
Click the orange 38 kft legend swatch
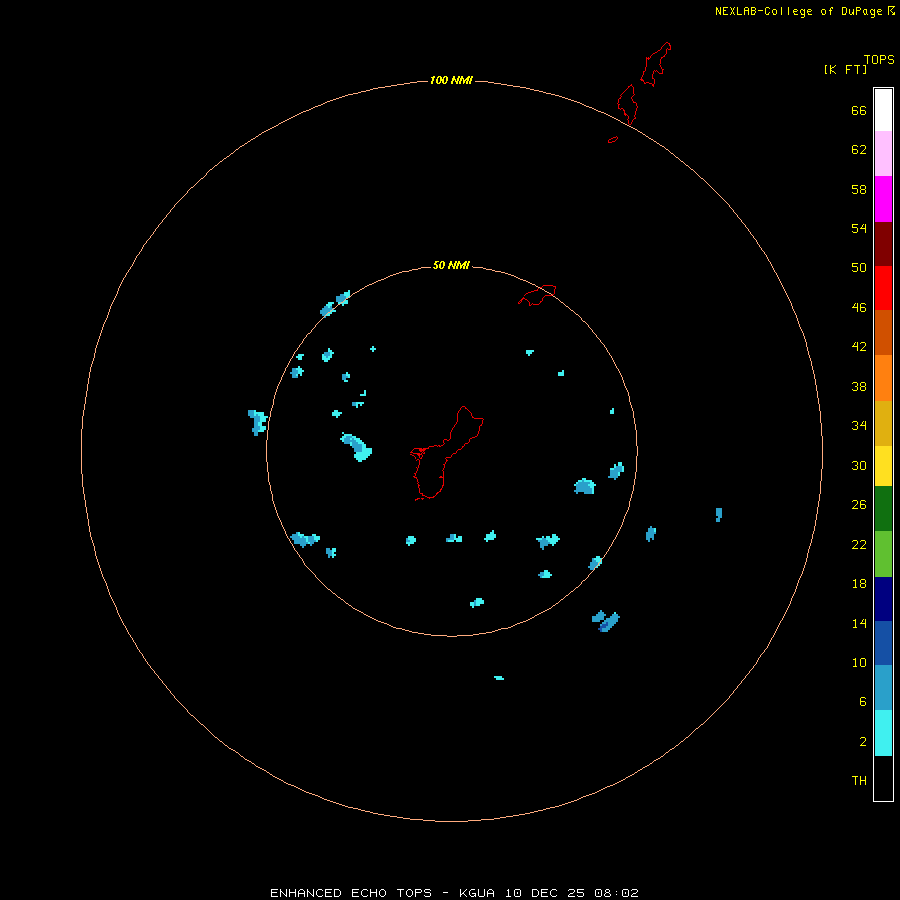click(x=883, y=378)
